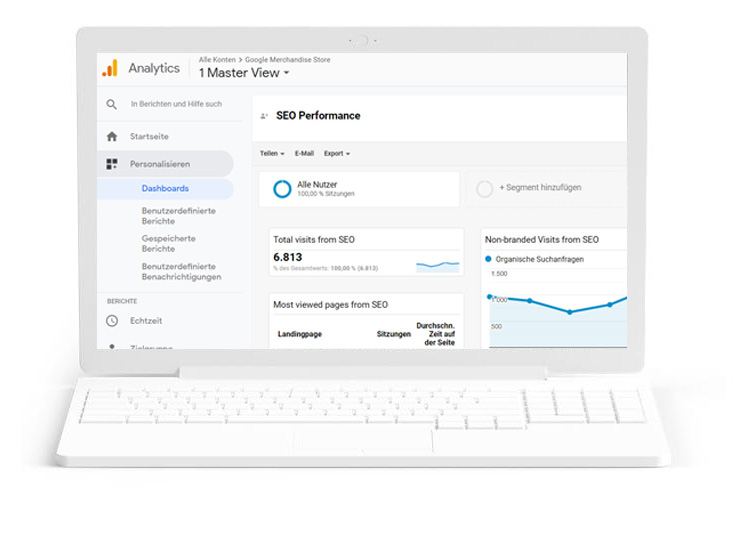739x548 pixels.
Task: Open the Export dropdown menu
Action: pyautogui.click(x=337, y=154)
